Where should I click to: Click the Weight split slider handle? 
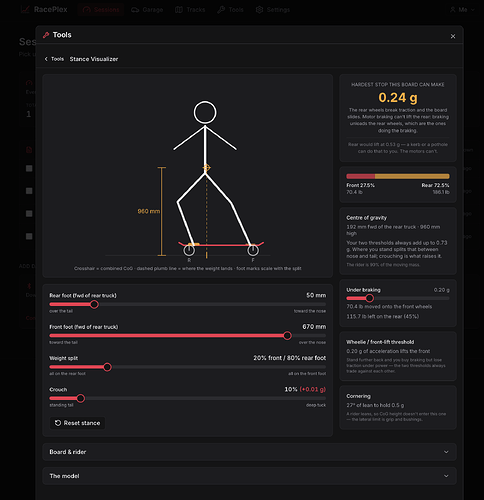pyautogui.click(x=107, y=367)
